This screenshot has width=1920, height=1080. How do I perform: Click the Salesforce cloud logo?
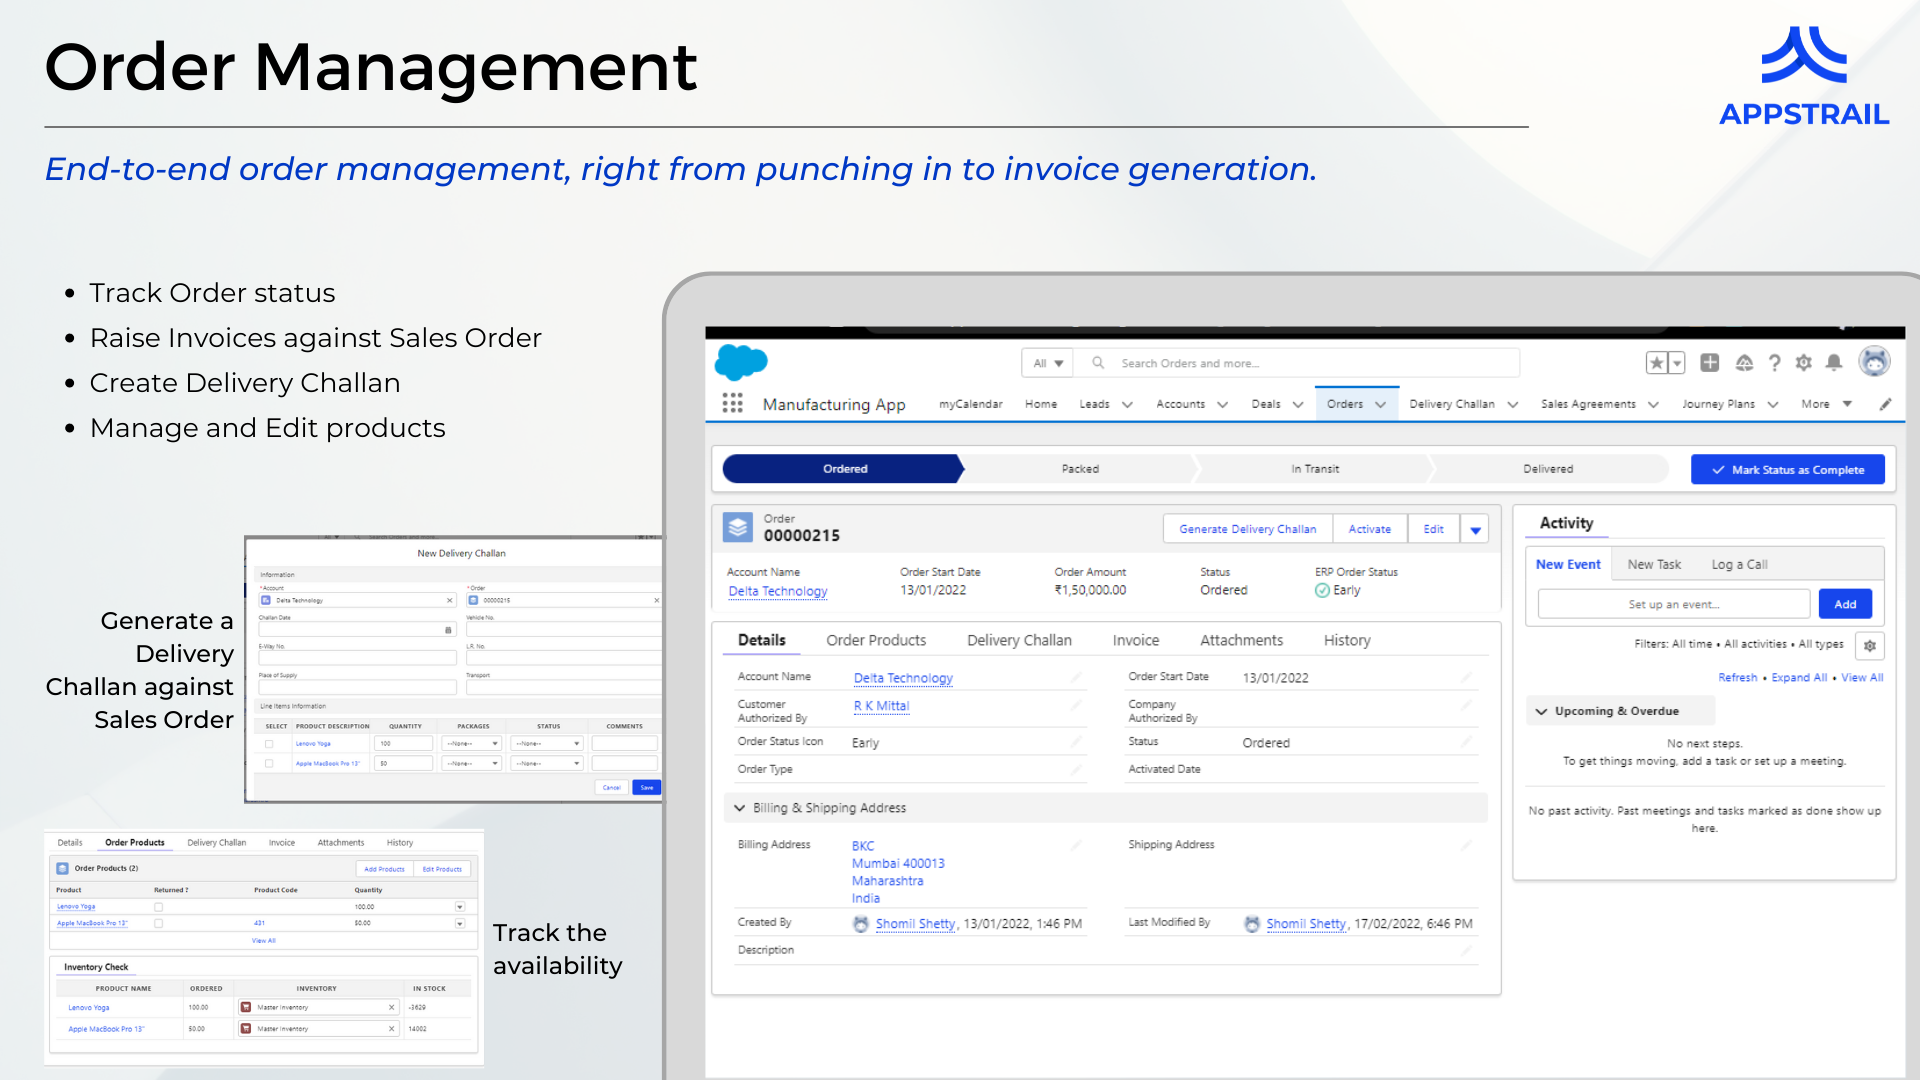tap(741, 362)
